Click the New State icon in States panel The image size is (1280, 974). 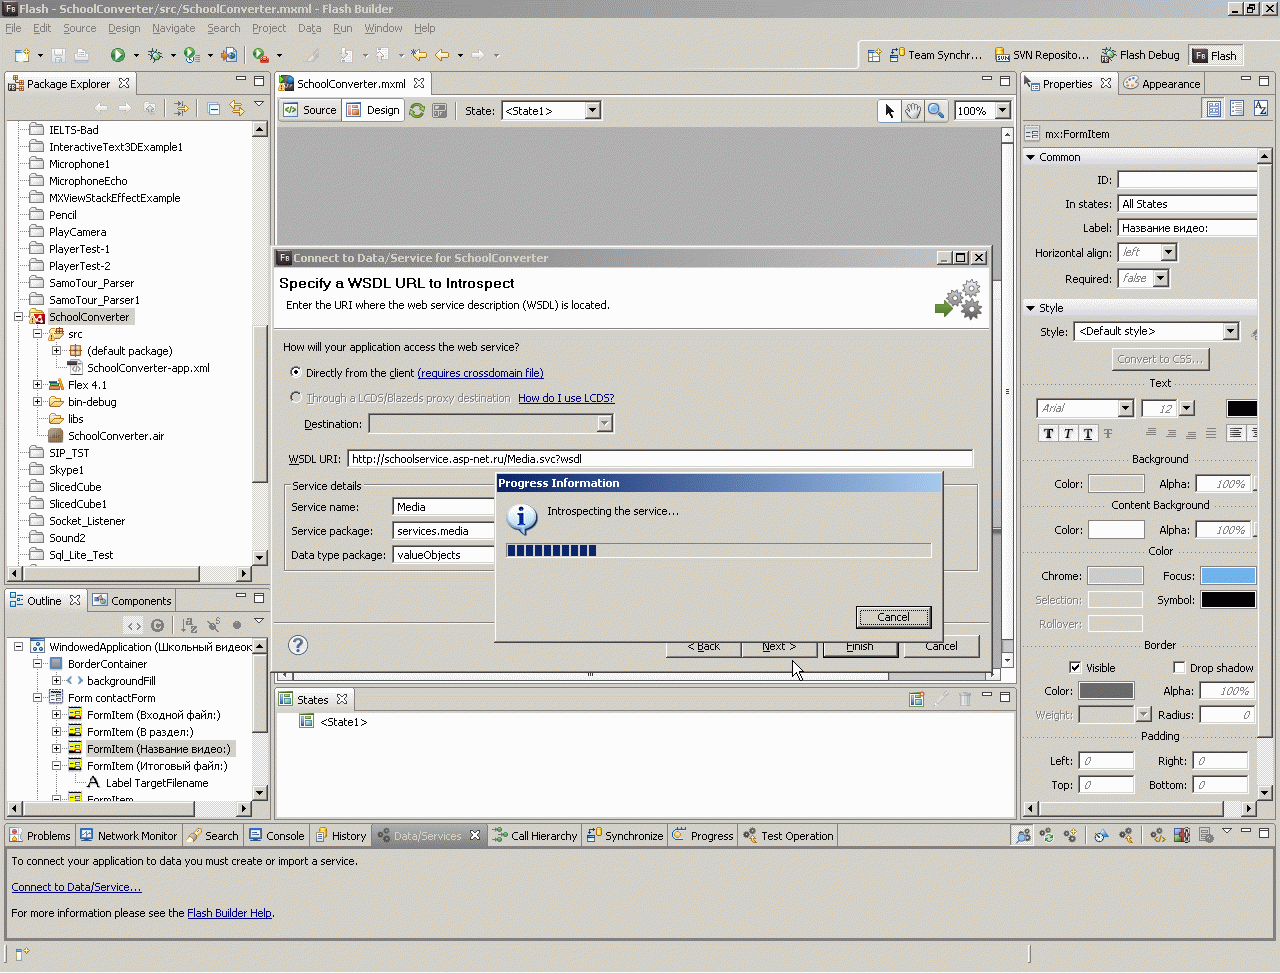[x=916, y=699]
